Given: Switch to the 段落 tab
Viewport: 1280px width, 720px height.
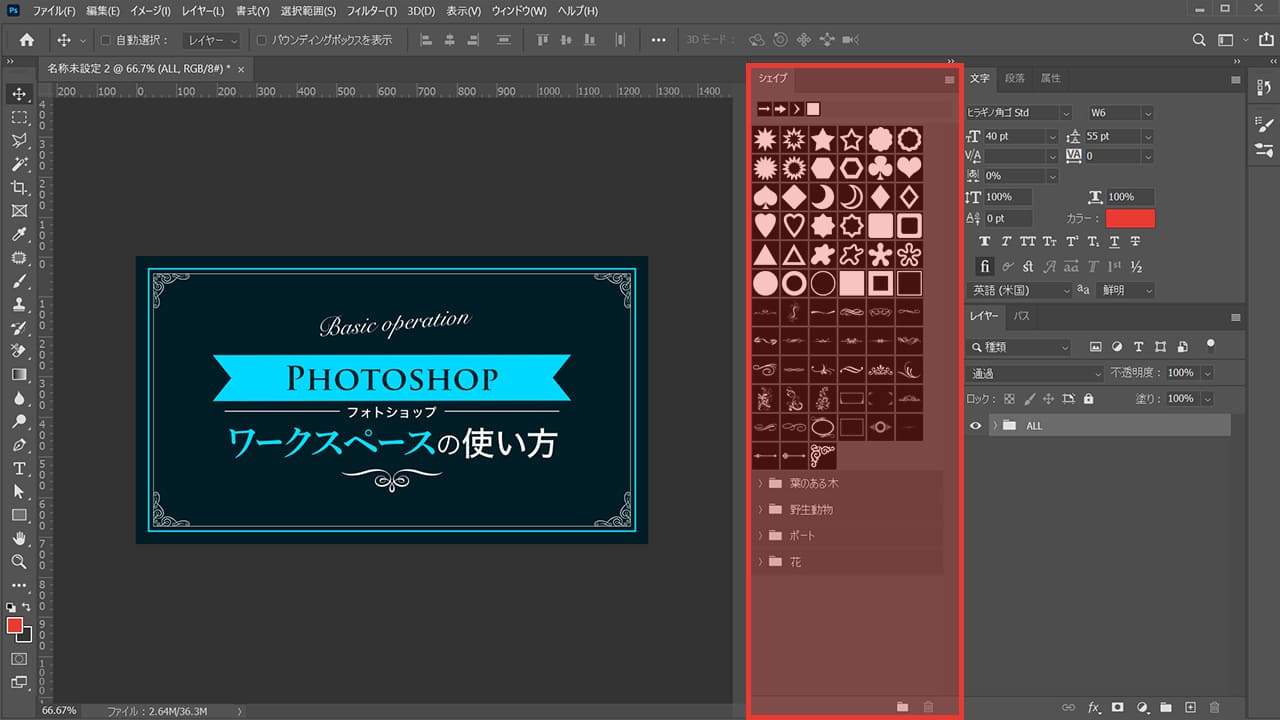Looking at the screenshot, I should (1015, 78).
